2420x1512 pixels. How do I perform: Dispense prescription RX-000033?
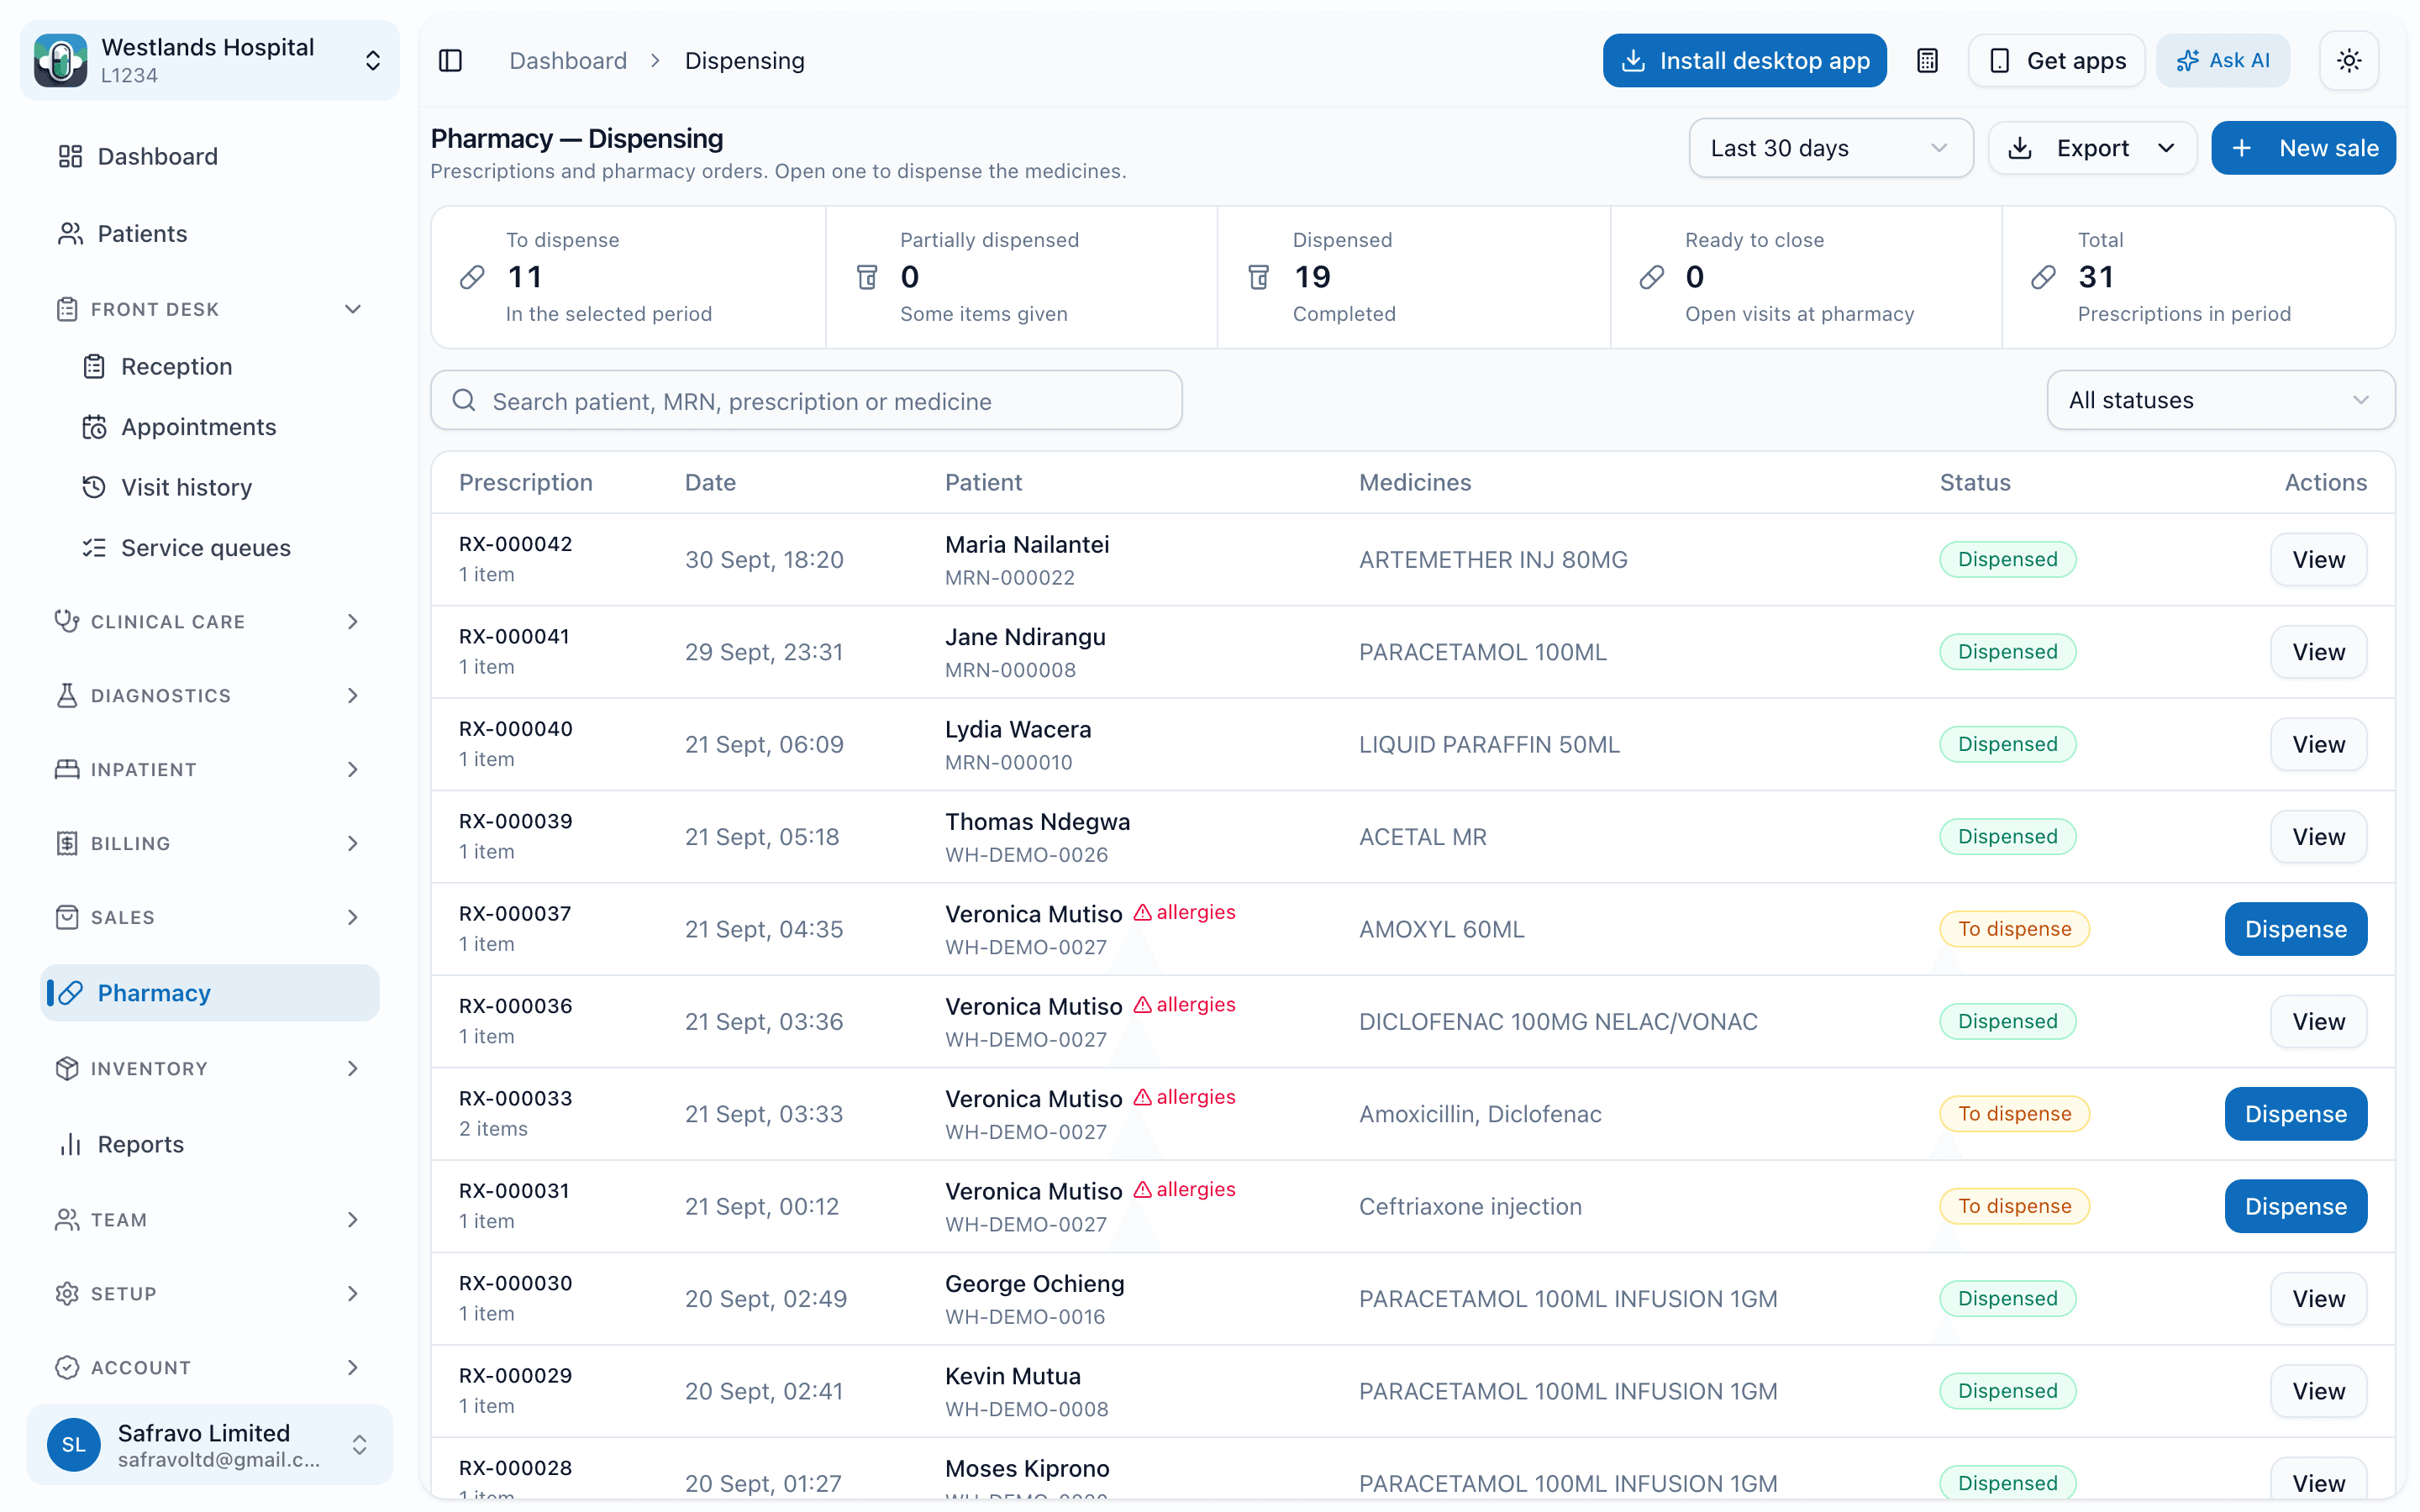(x=2295, y=1114)
